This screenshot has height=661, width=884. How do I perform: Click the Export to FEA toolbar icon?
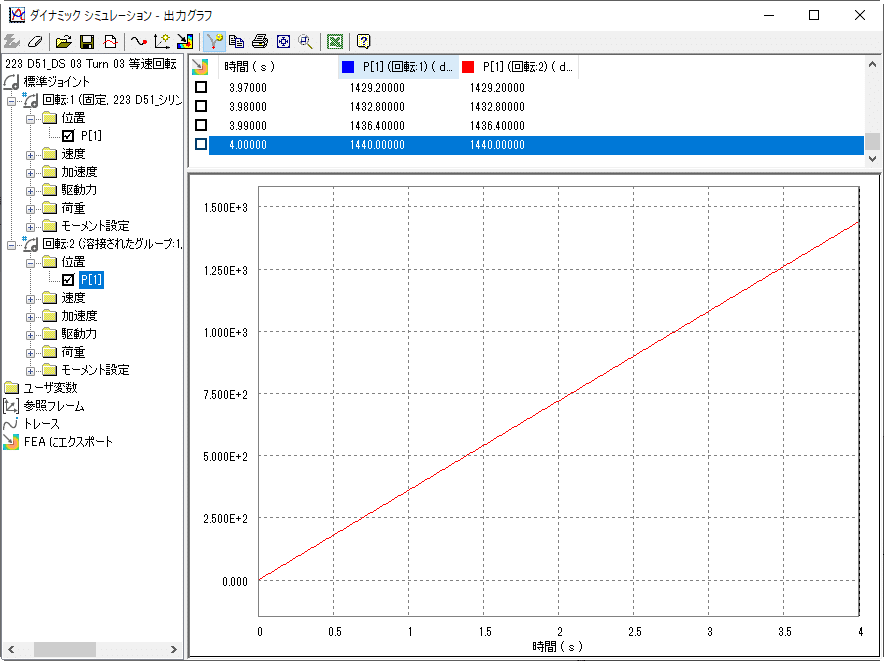pyautogui.click(x=185, y=42)
